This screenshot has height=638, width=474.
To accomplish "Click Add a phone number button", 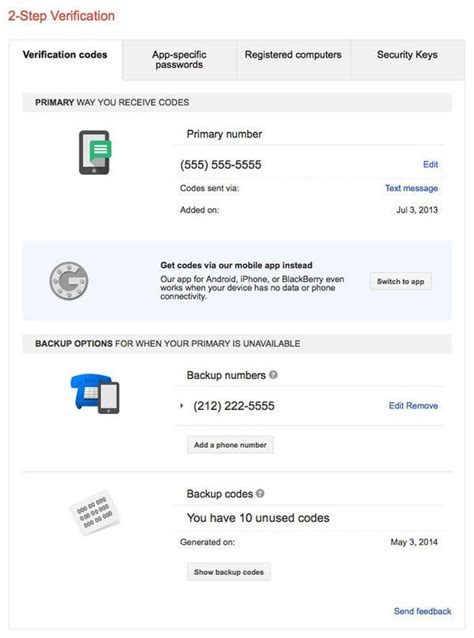I will pyautogui.click(x=230, y=445).
